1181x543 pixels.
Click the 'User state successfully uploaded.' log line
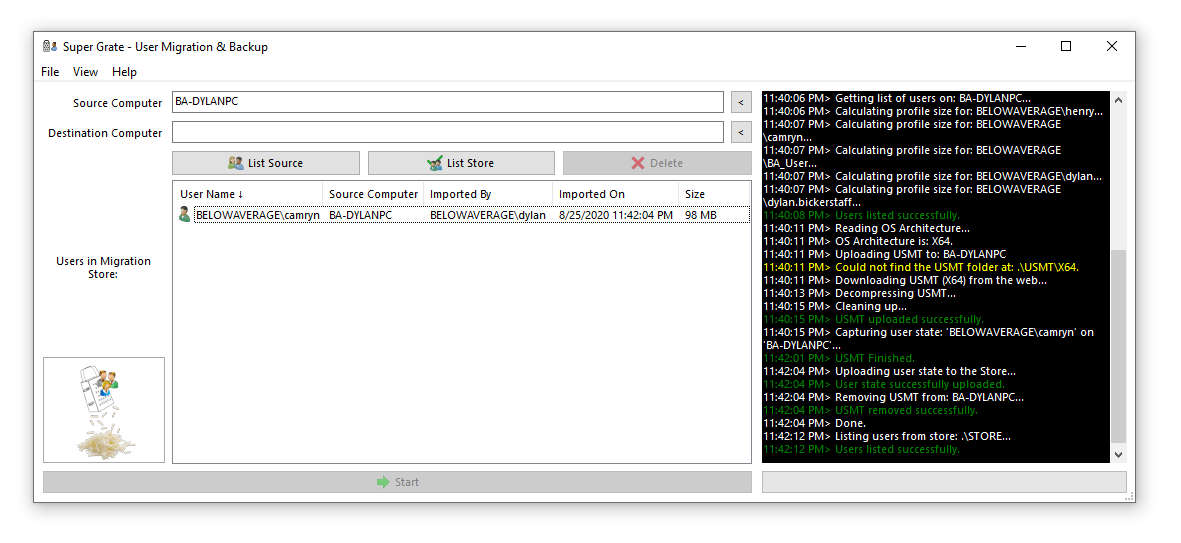(883, 384)
